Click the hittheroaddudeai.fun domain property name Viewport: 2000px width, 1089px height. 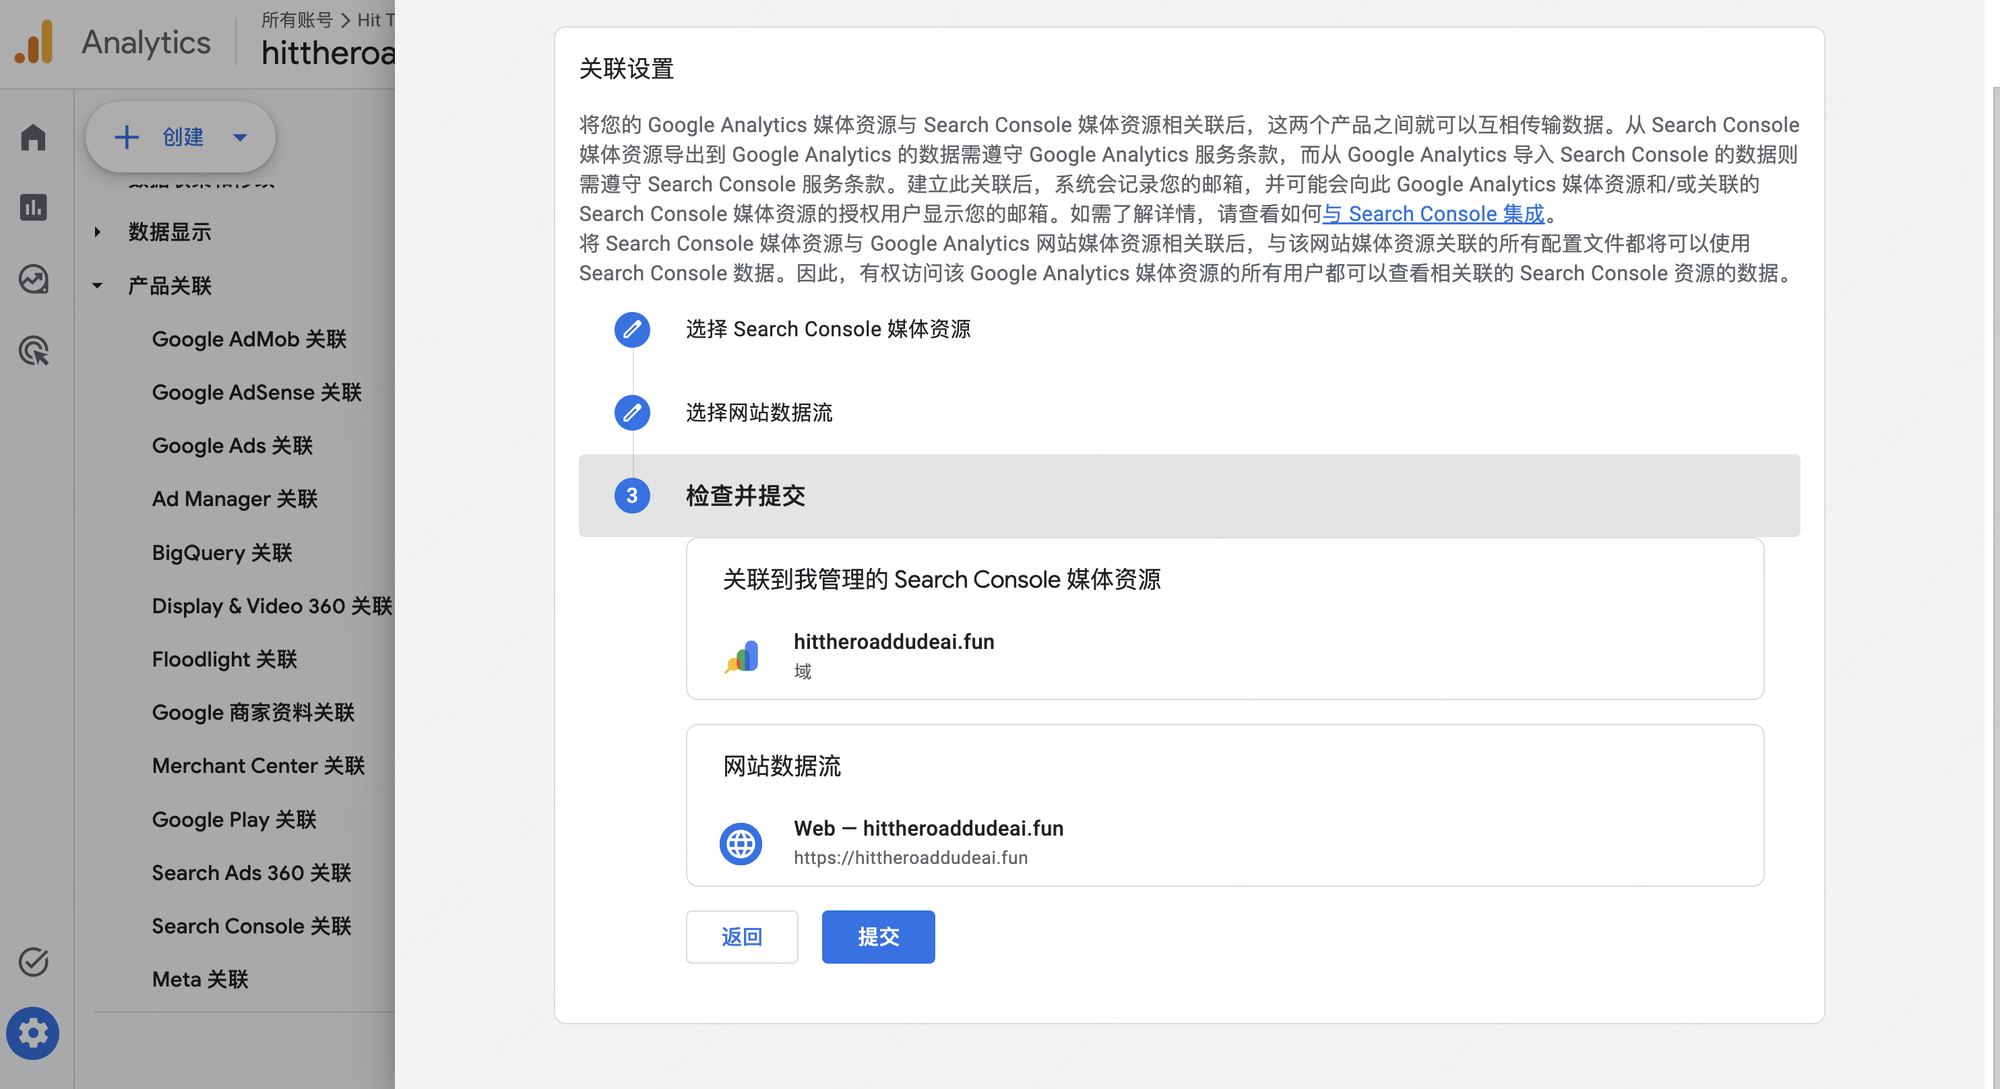click(x=894, y=641)
